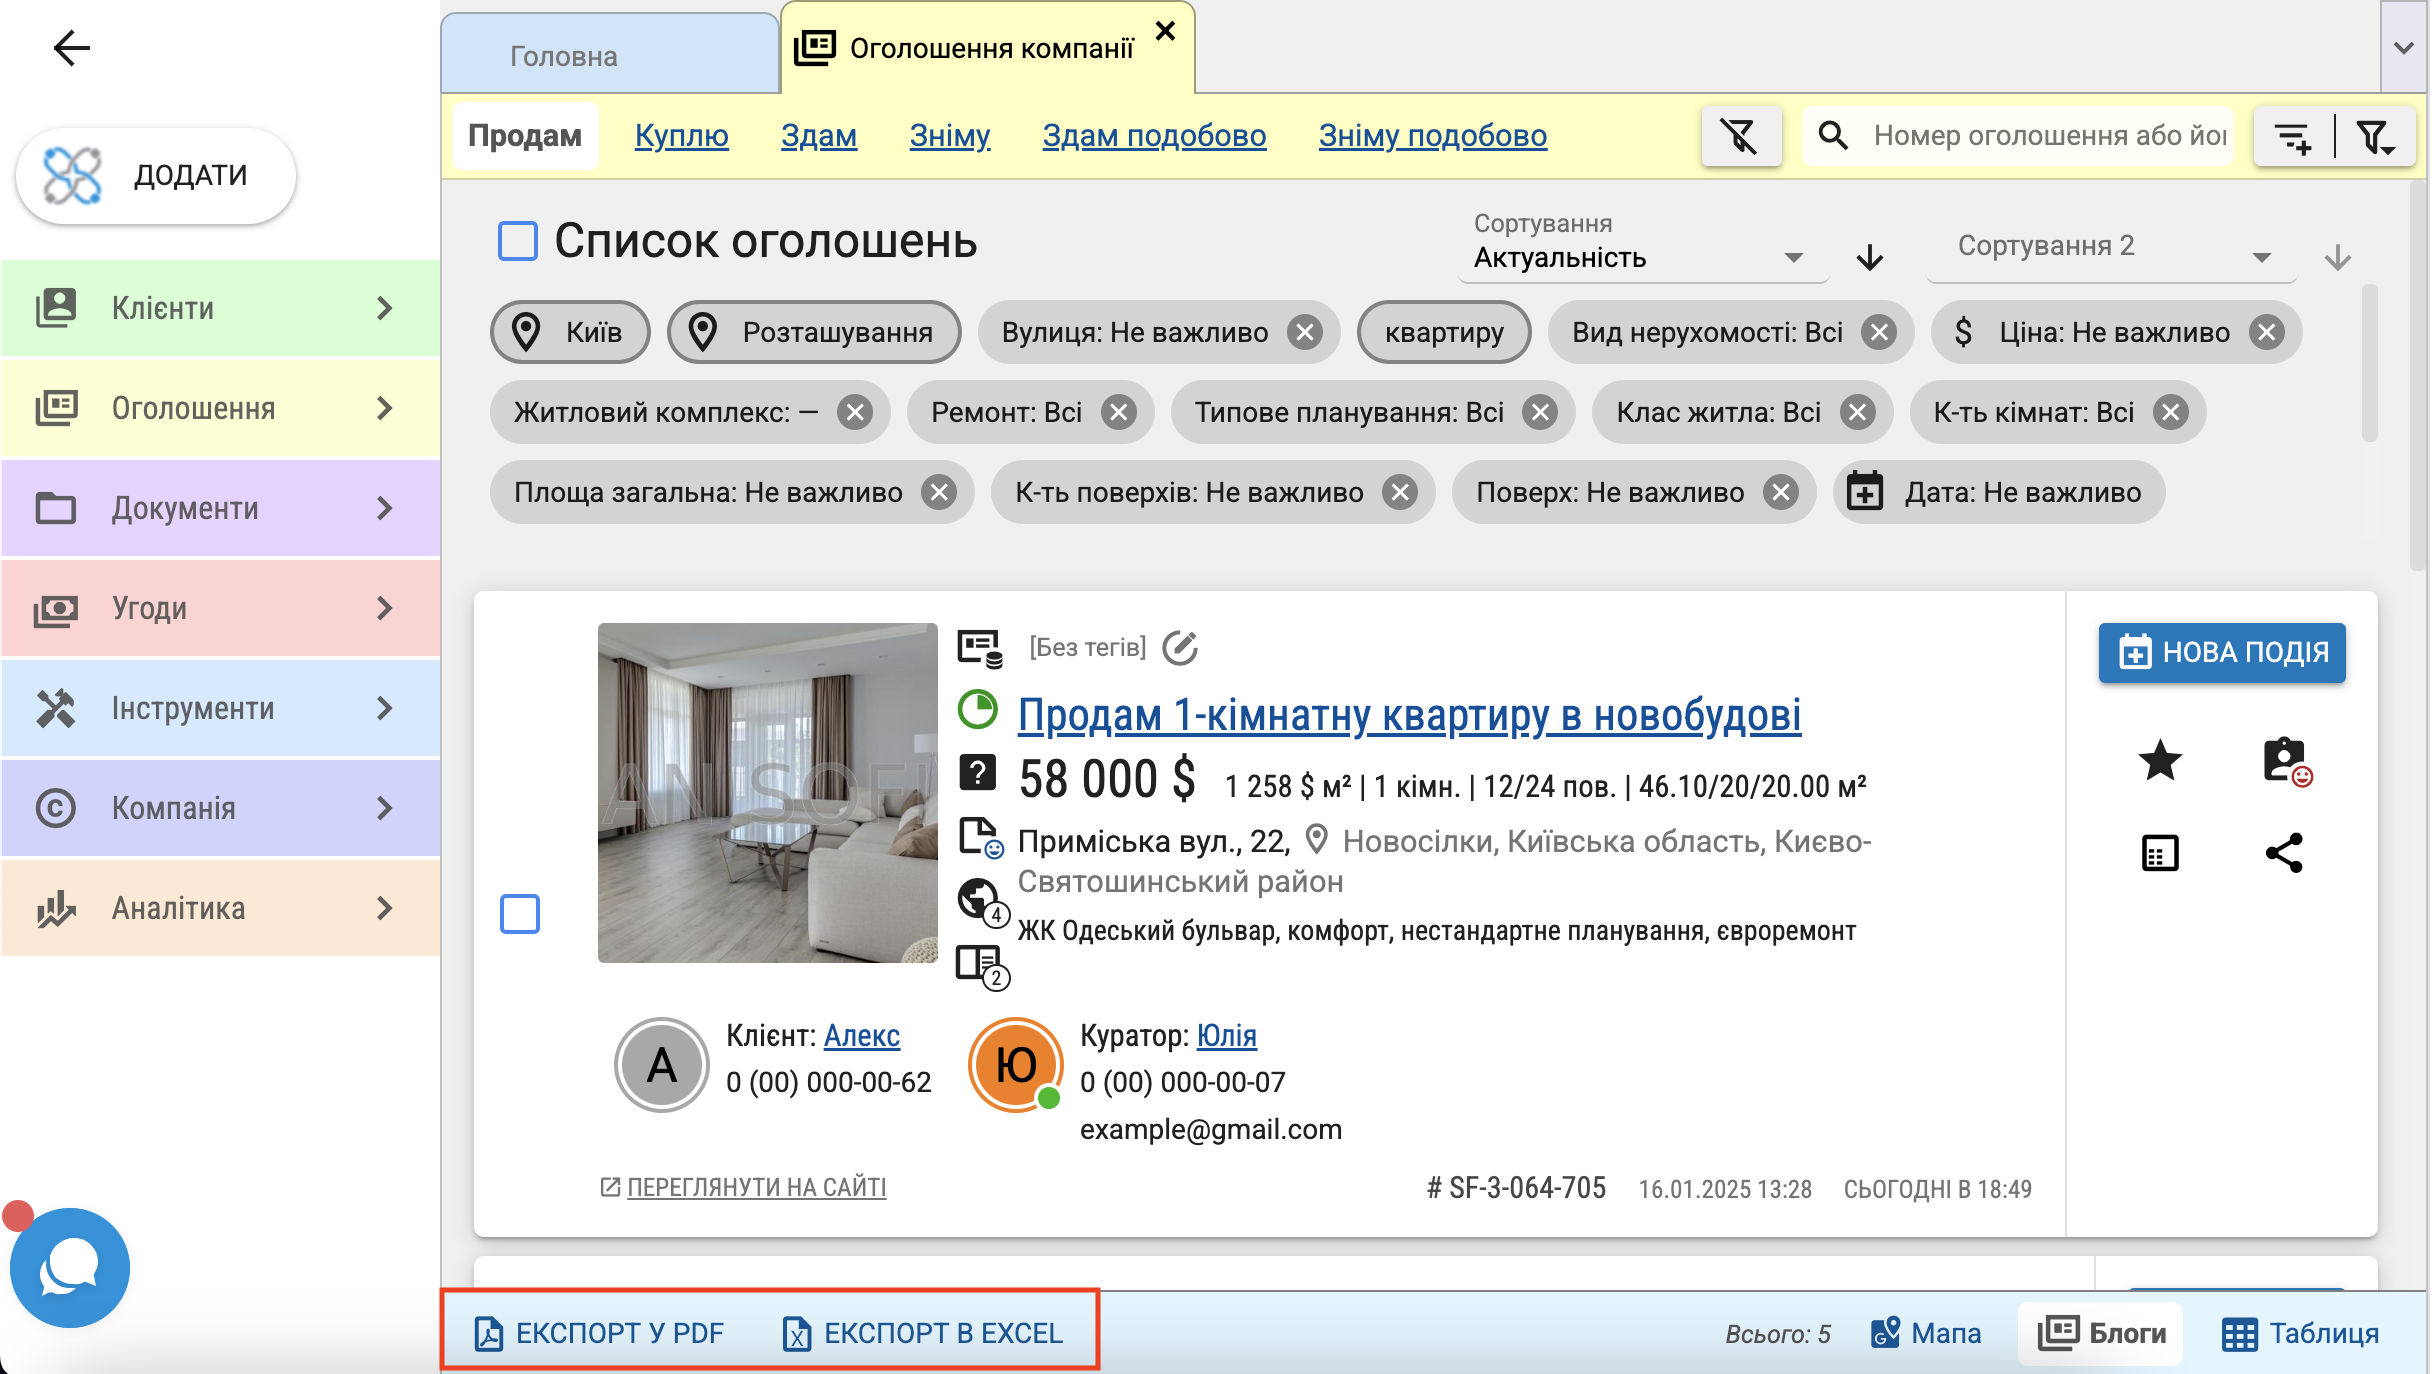
Task: Toggle Sorting 2 direction arrow
Action: pos(2337,258)
